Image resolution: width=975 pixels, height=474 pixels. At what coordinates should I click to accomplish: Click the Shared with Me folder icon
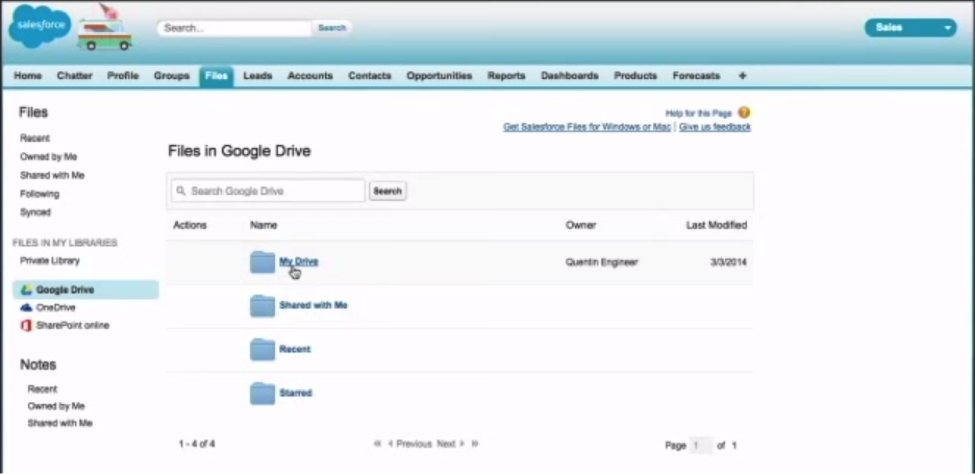262,306
